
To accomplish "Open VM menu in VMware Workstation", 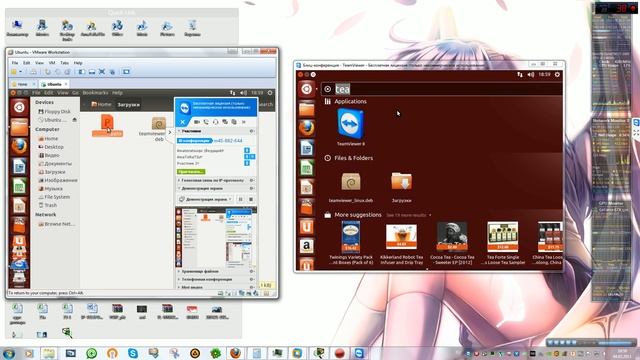I will [52, 63].
